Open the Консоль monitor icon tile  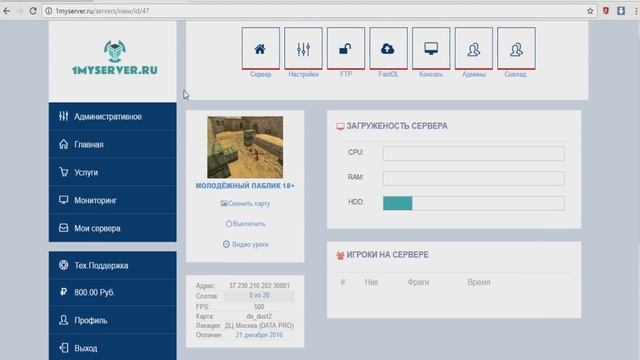[431, 49]
